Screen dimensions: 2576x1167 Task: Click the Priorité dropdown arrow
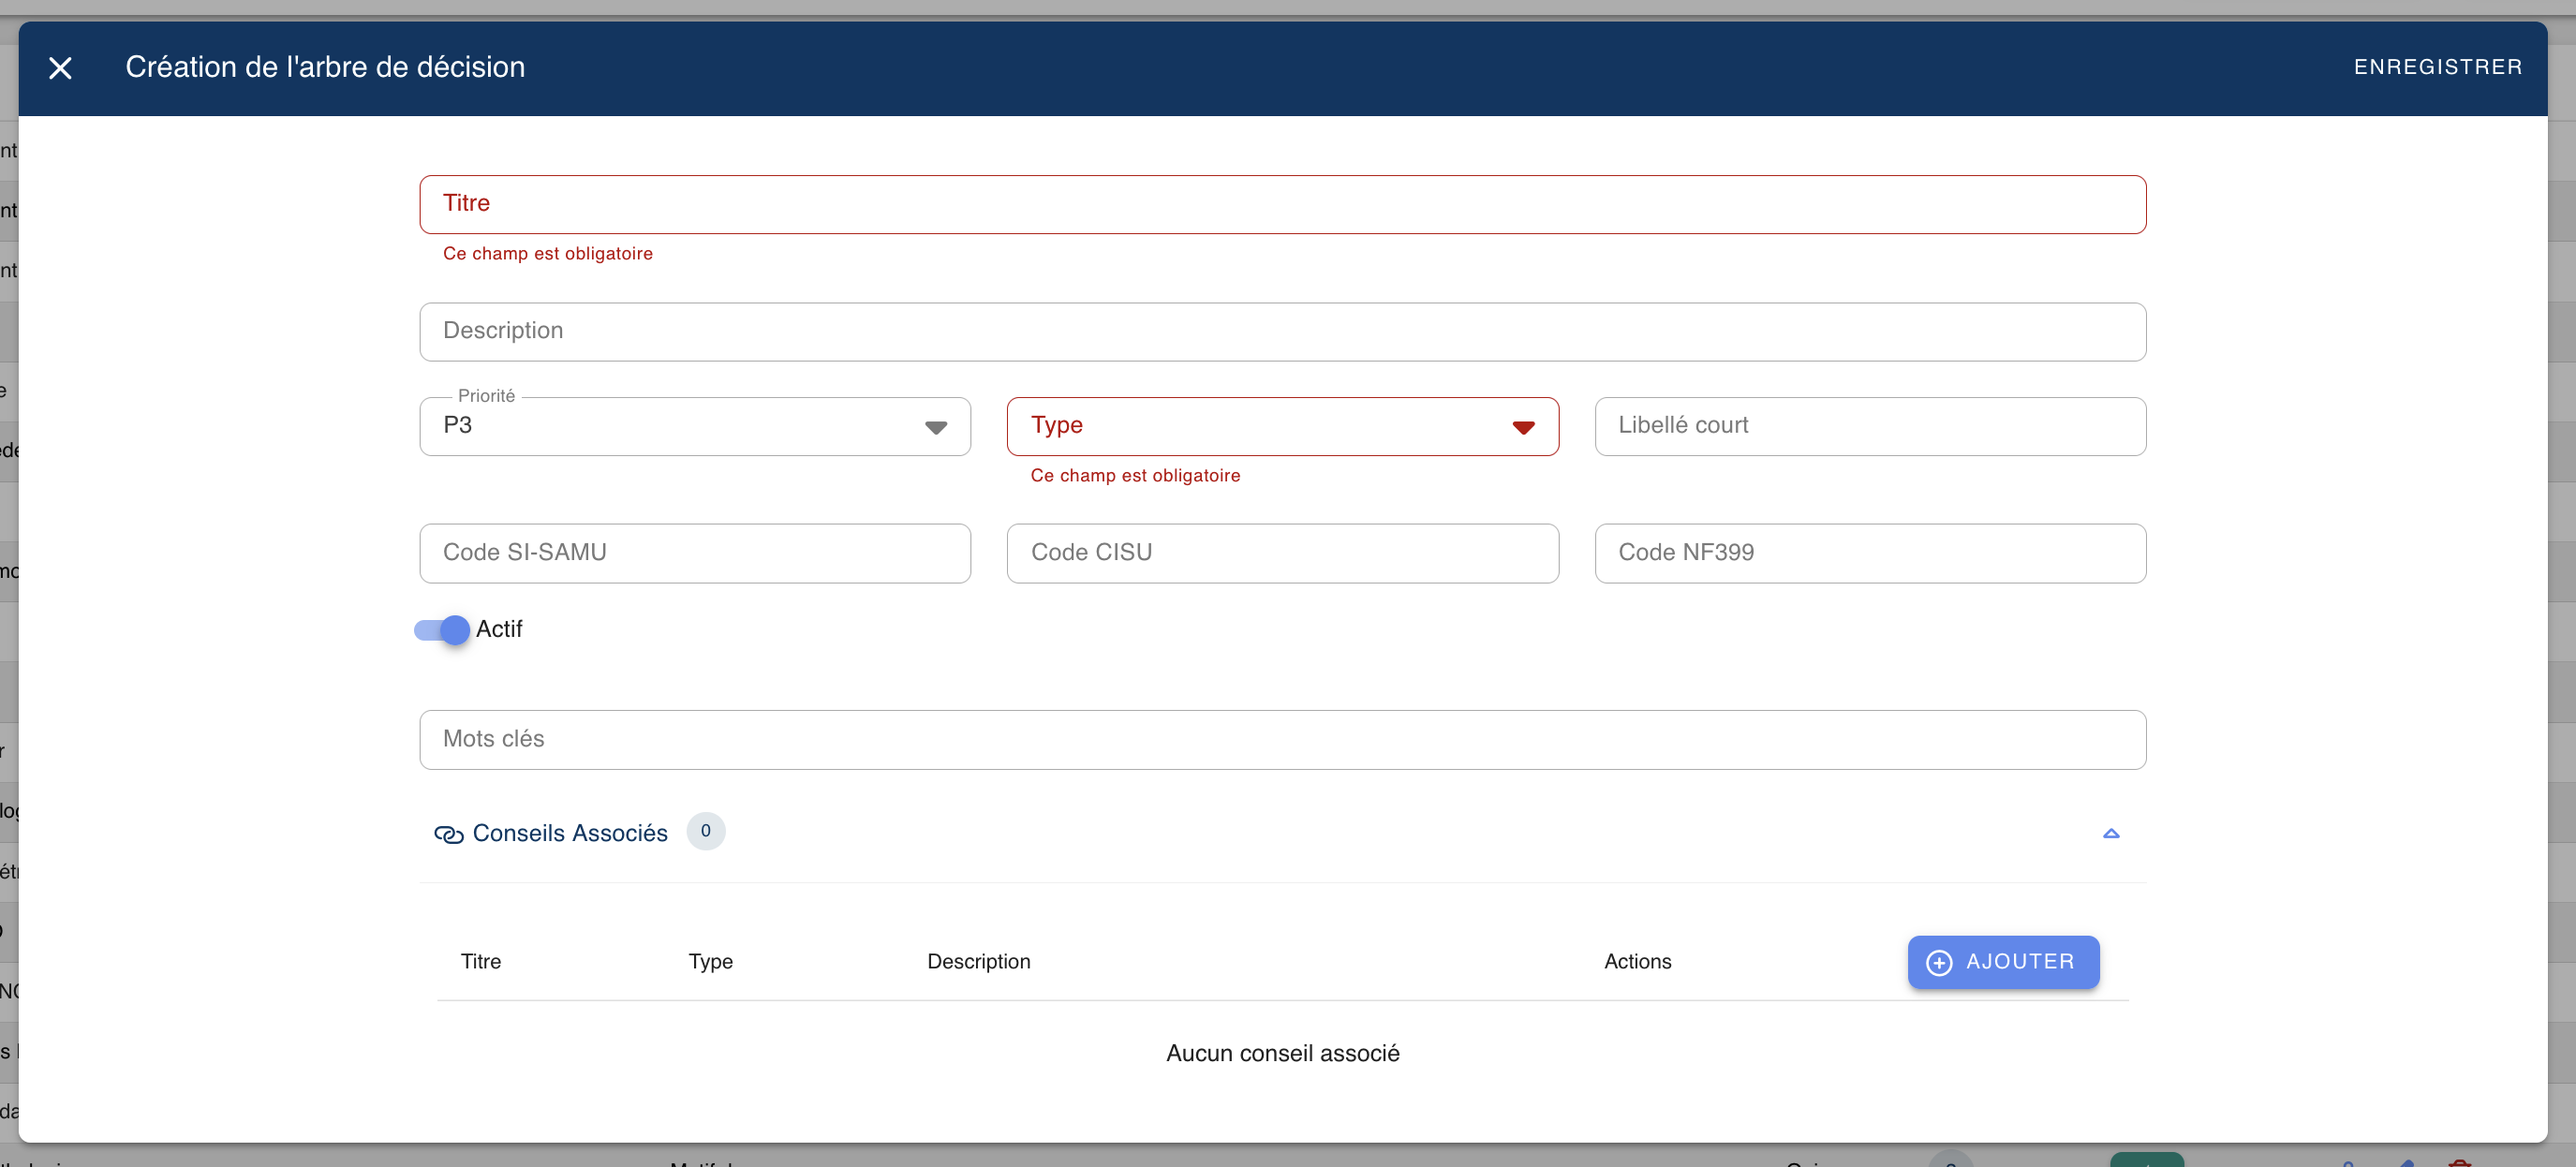pos(935,427)
